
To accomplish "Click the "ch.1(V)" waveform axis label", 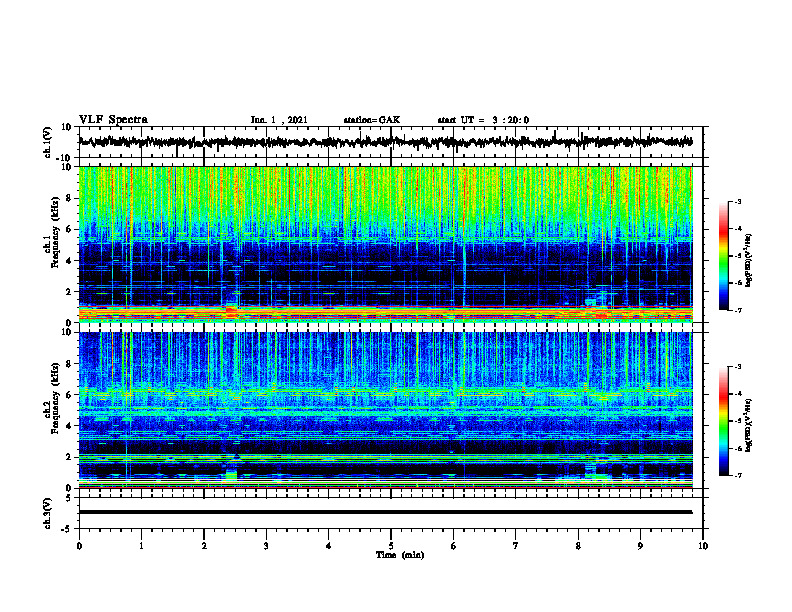I will (48, 142).
